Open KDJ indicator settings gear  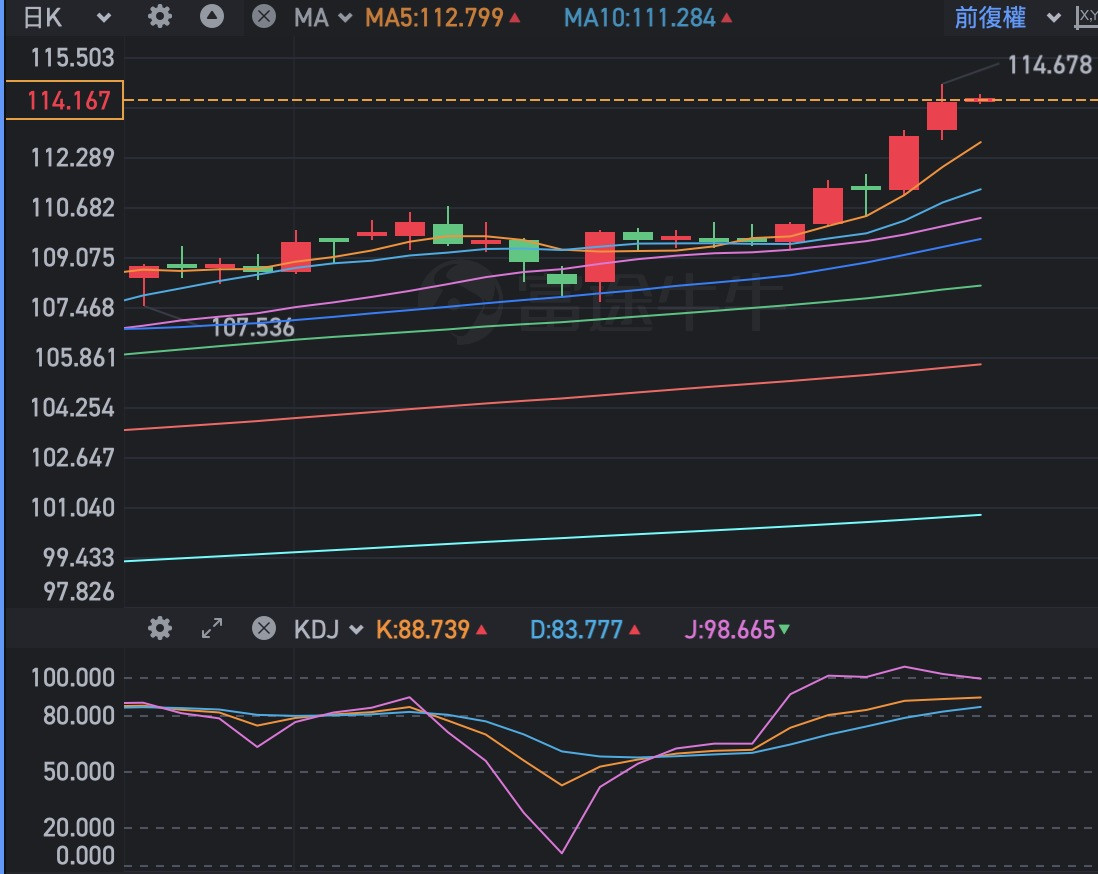[x=159, y=628]
